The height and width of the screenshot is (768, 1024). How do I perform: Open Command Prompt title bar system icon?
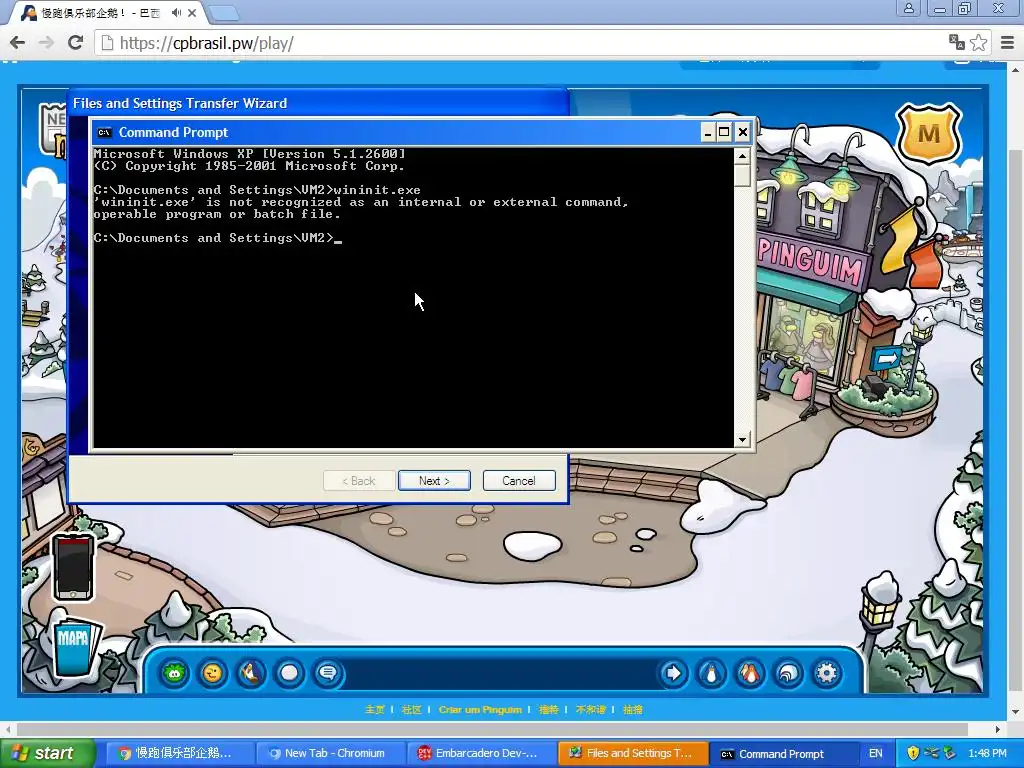pos(104,133)
